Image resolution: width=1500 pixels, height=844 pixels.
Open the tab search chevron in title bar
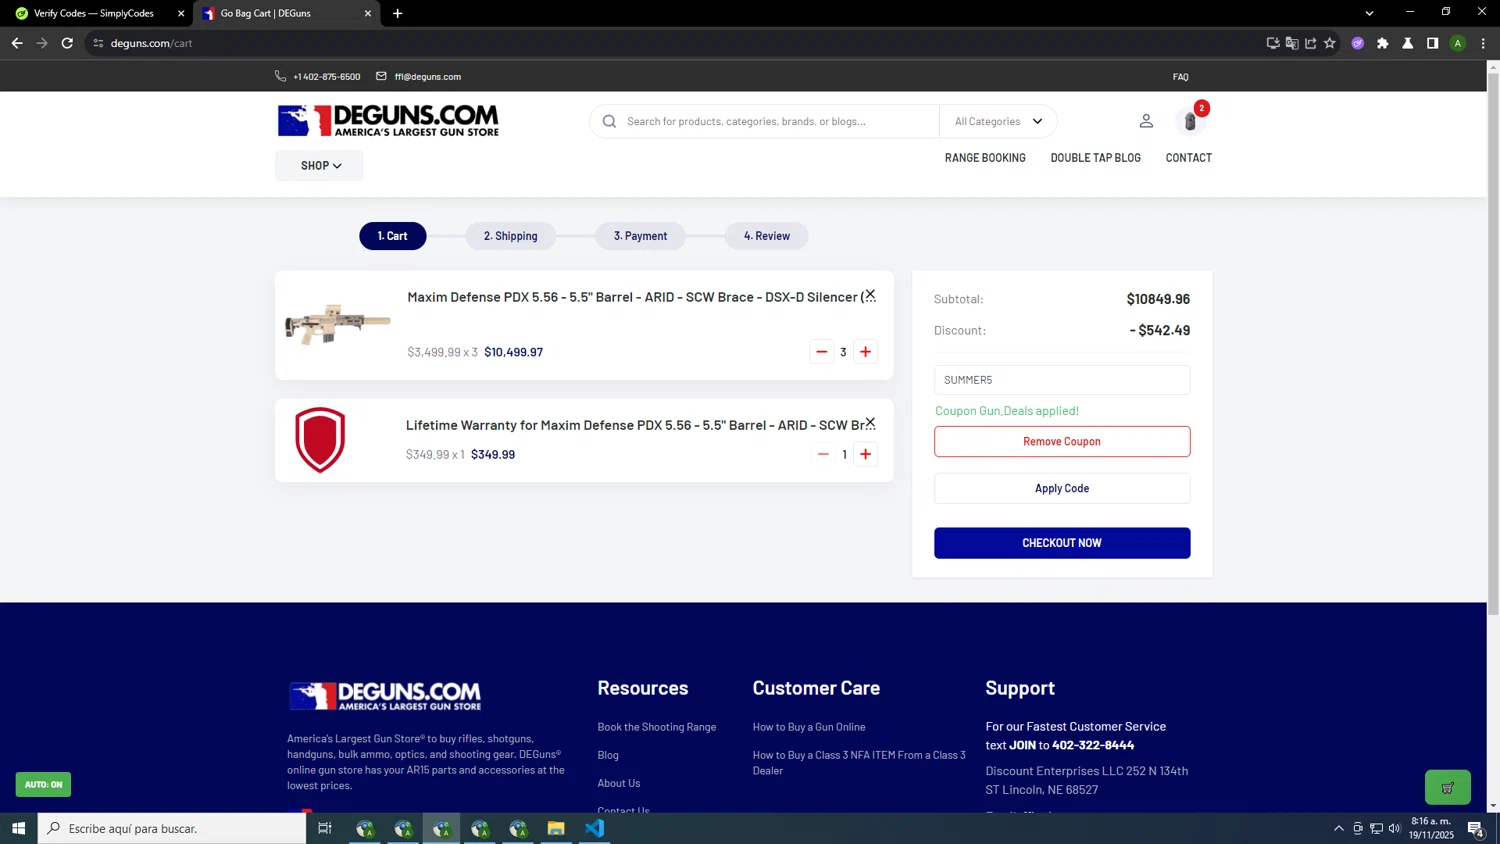click(x=1369, y=13)
